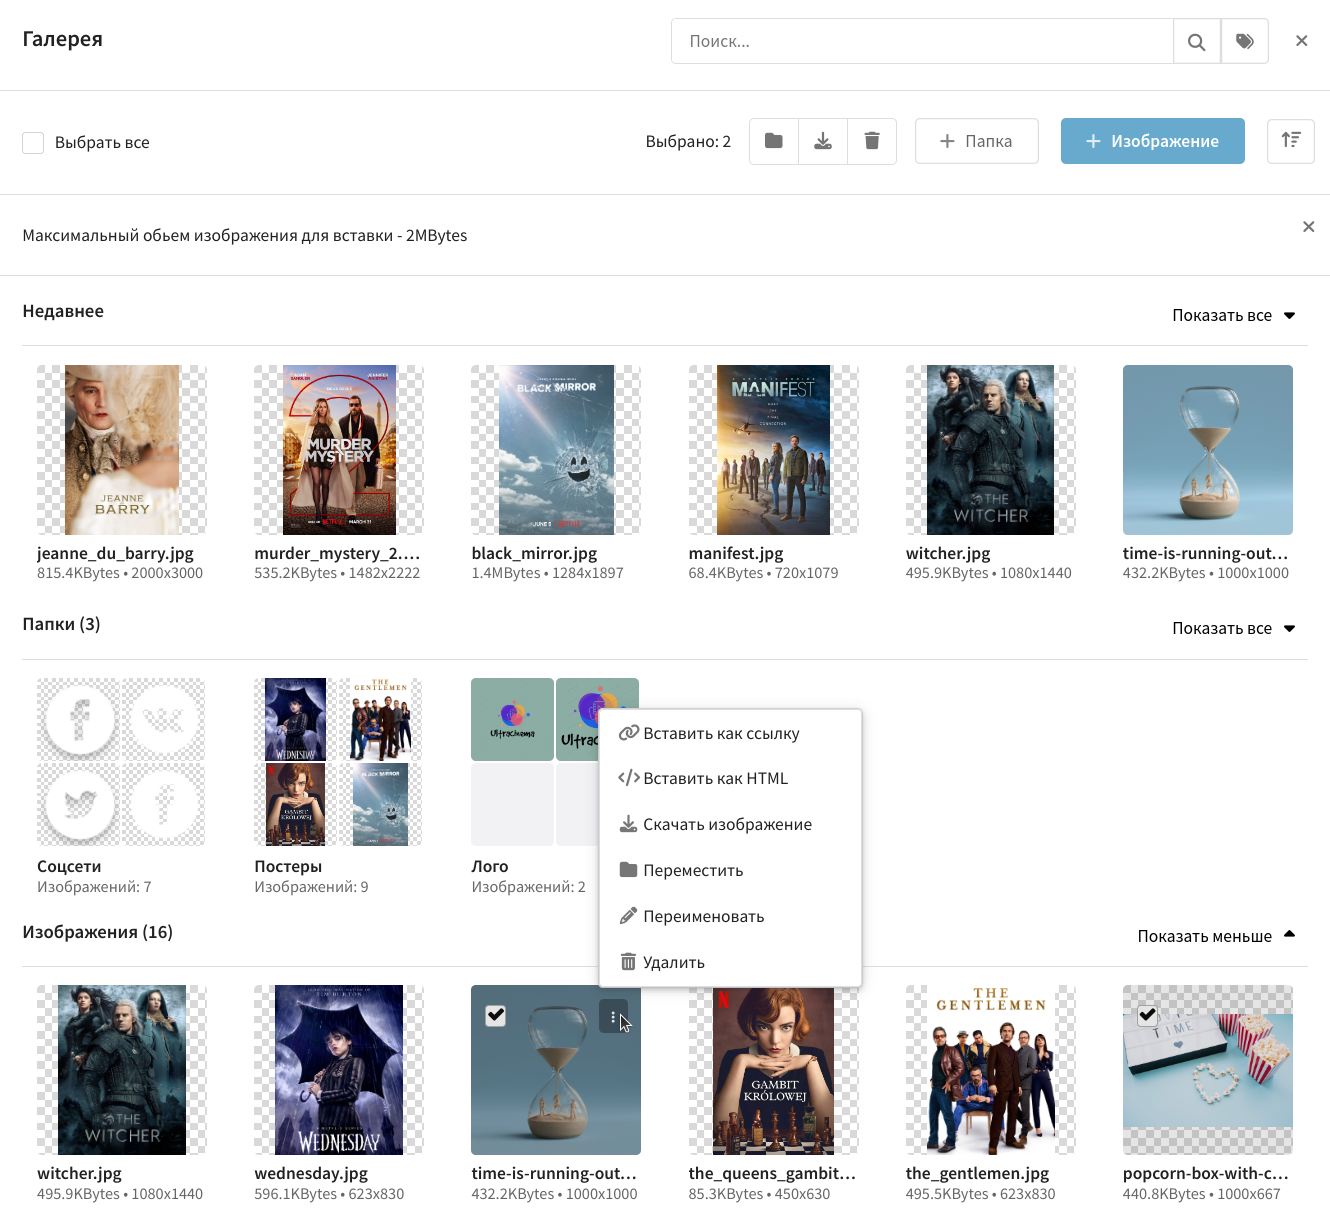Select the_gentlemen.jpg thumbnail

point(991,1070)
